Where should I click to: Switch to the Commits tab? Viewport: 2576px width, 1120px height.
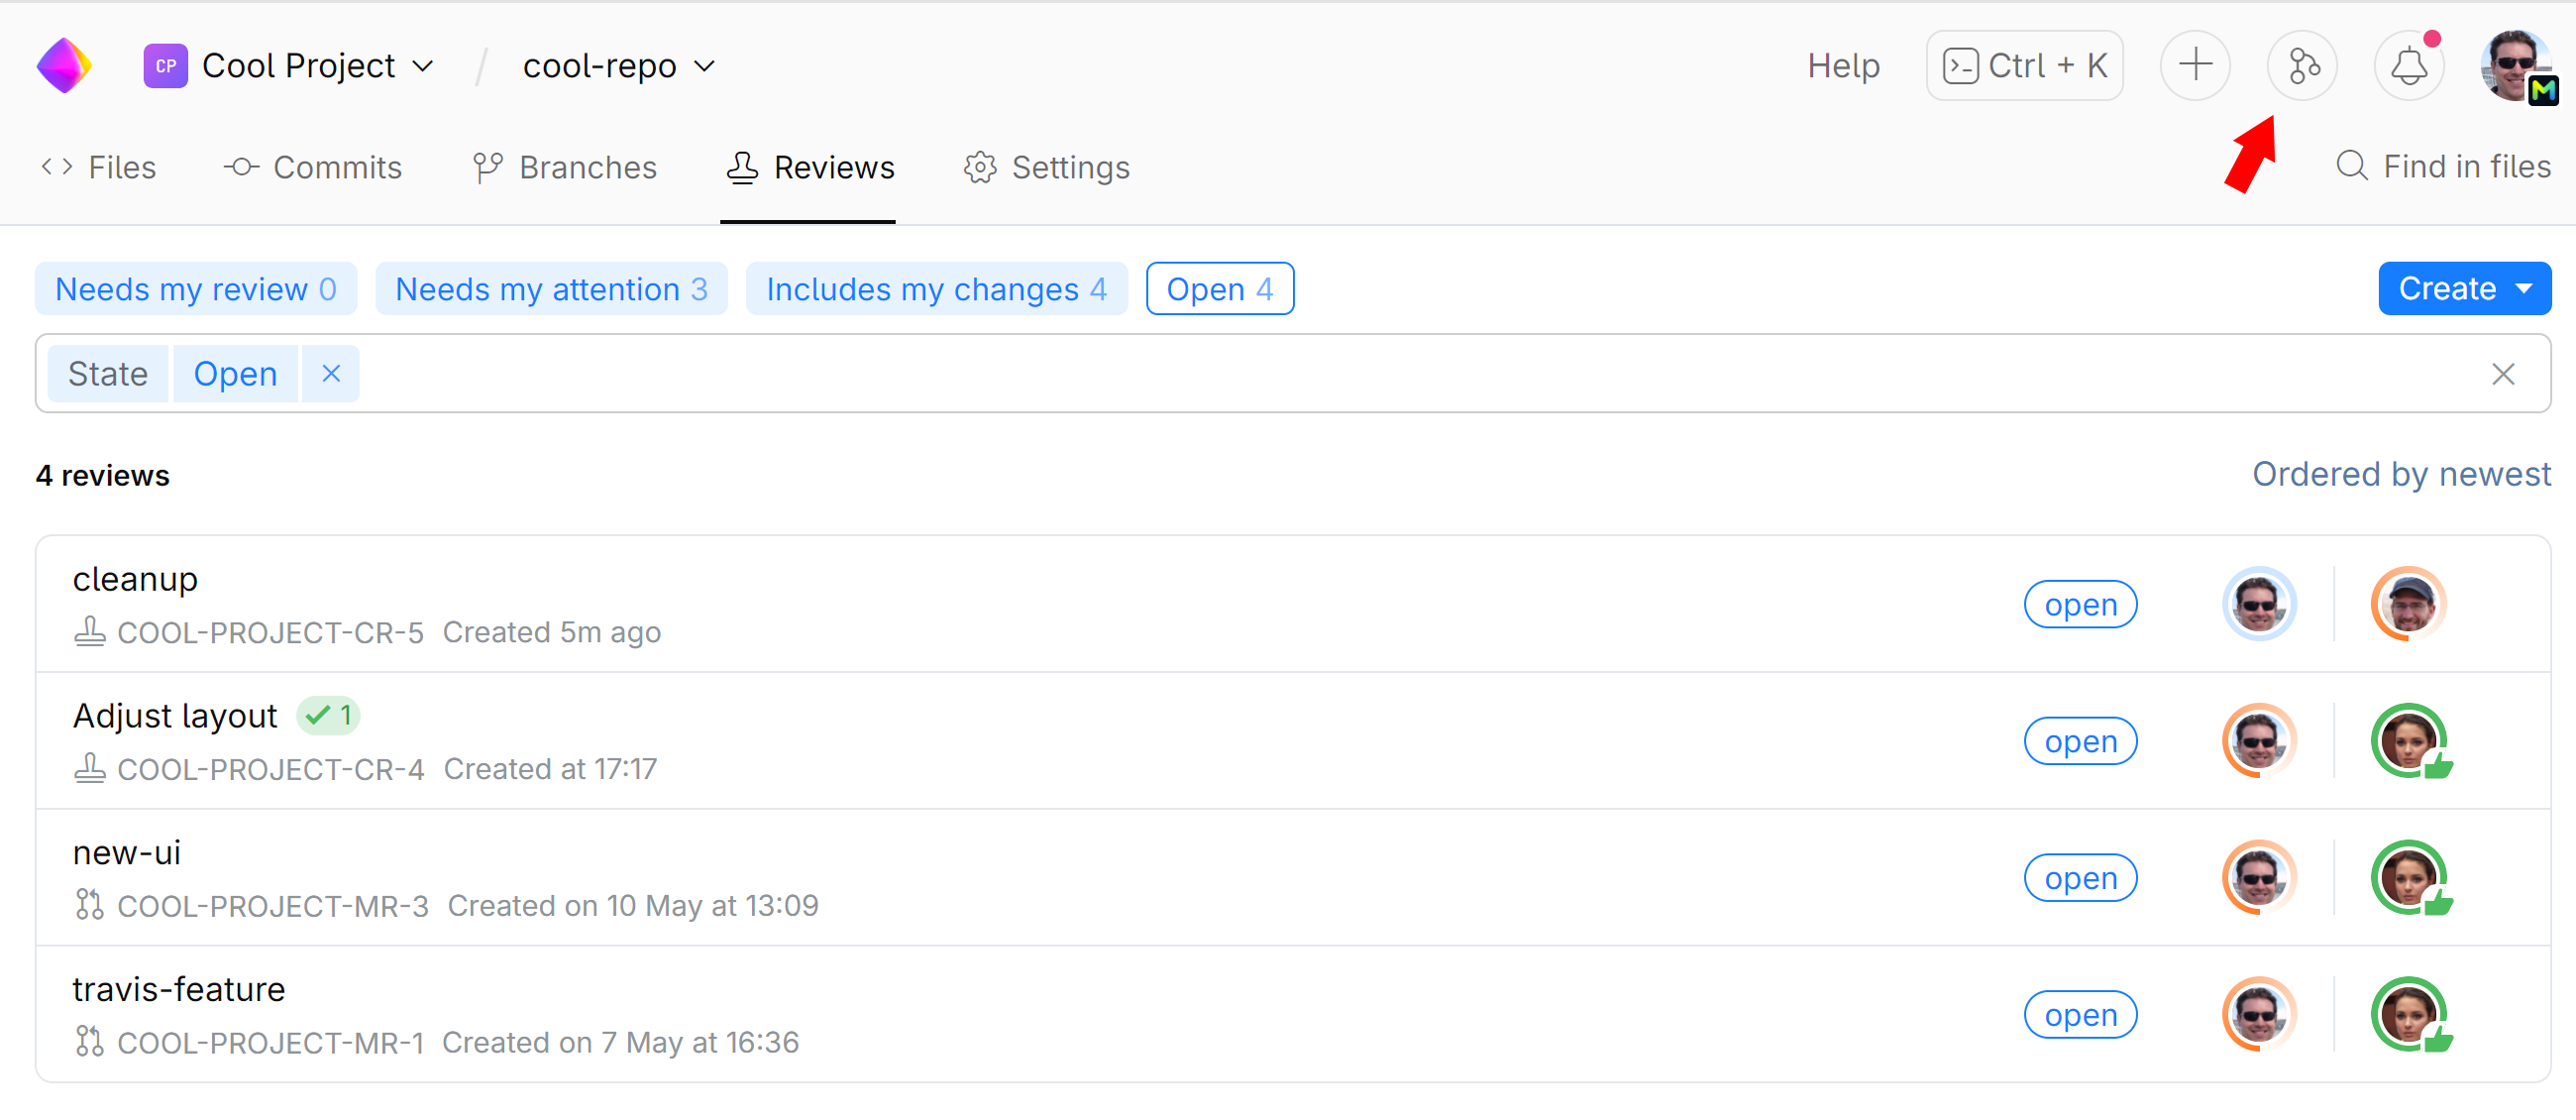(313, 167)
